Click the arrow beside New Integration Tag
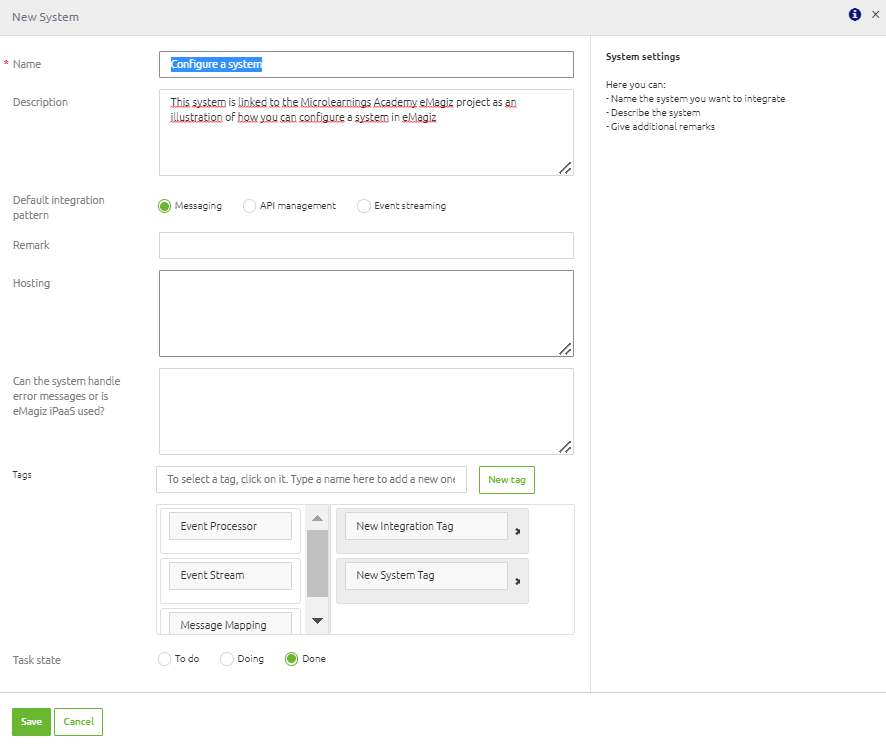This screenshot has height=748, width=886. click(x=518, y=530)
